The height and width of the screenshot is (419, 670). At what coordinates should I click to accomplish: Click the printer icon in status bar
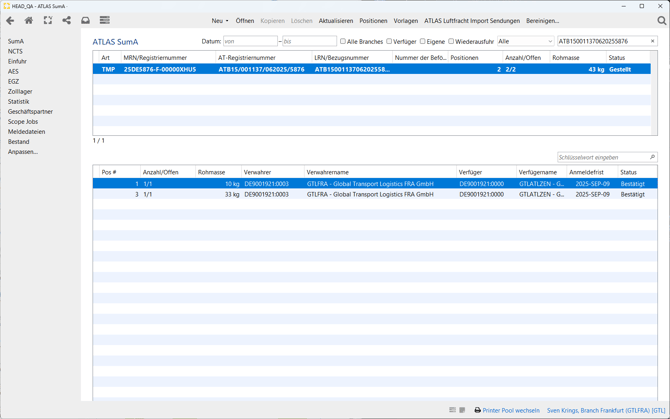click(478, 410)
